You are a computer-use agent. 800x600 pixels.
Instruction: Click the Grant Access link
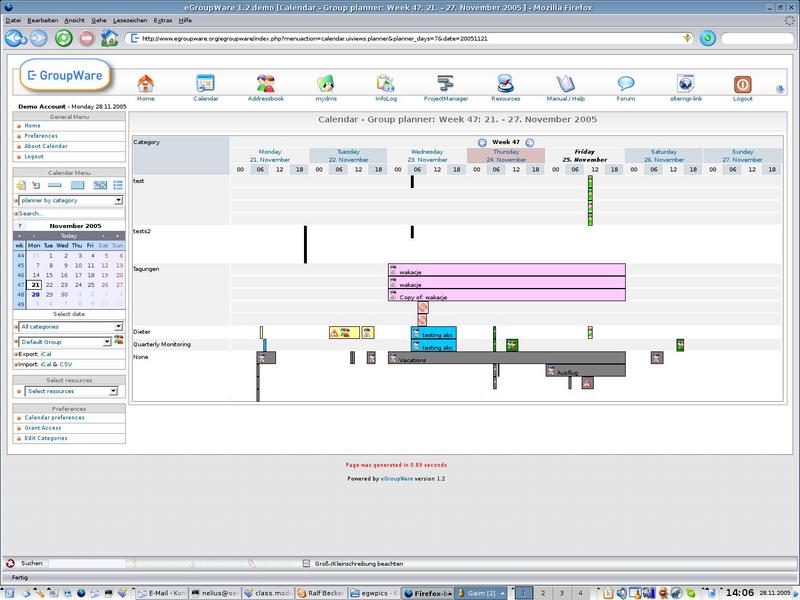[43, 428]
